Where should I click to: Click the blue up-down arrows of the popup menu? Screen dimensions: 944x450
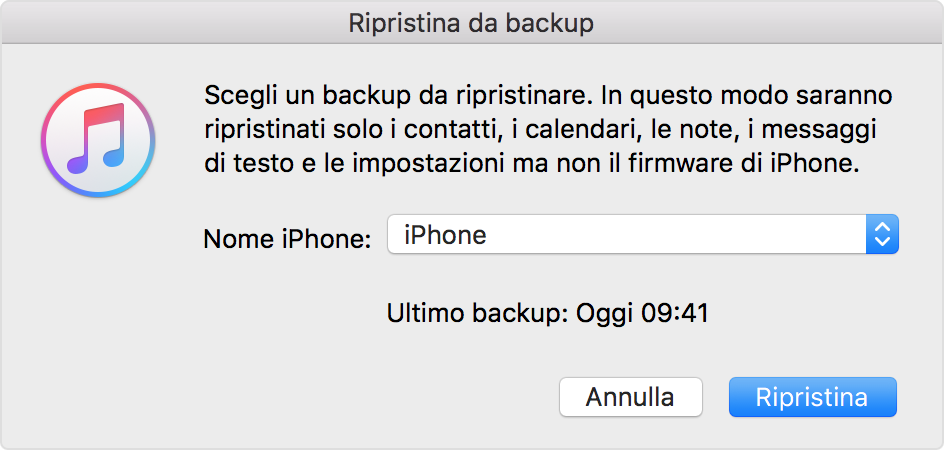click(x=882, y=234)
